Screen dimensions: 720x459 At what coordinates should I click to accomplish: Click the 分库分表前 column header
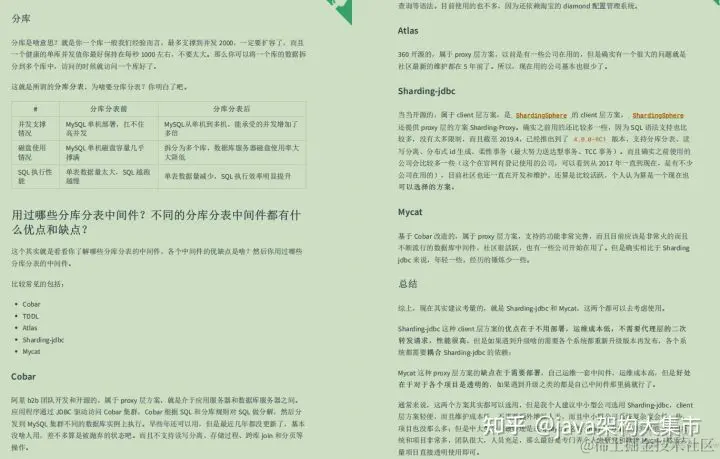(109, 109)
